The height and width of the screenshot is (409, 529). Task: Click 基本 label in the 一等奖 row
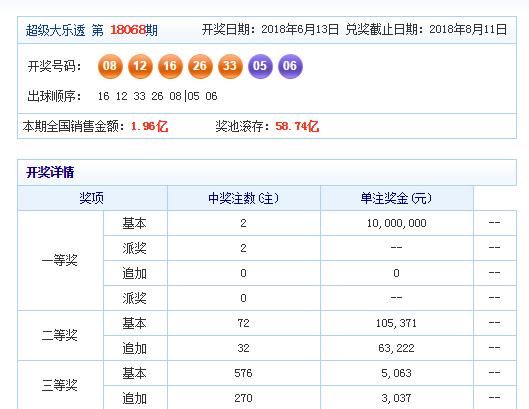pyautogui.click(x=134, y=223)
